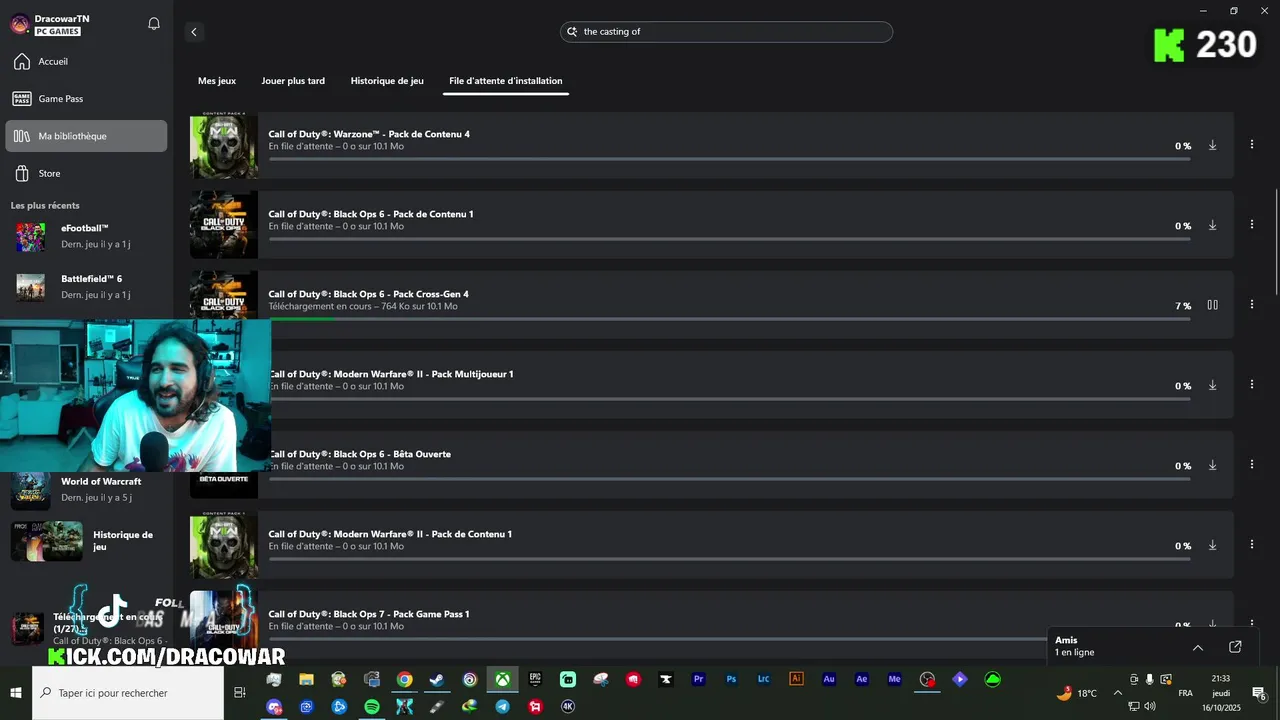Start download of Black Ops 6 Pack de Contenu 1
The image size is (1280, 720).
tap(1212, 225)
